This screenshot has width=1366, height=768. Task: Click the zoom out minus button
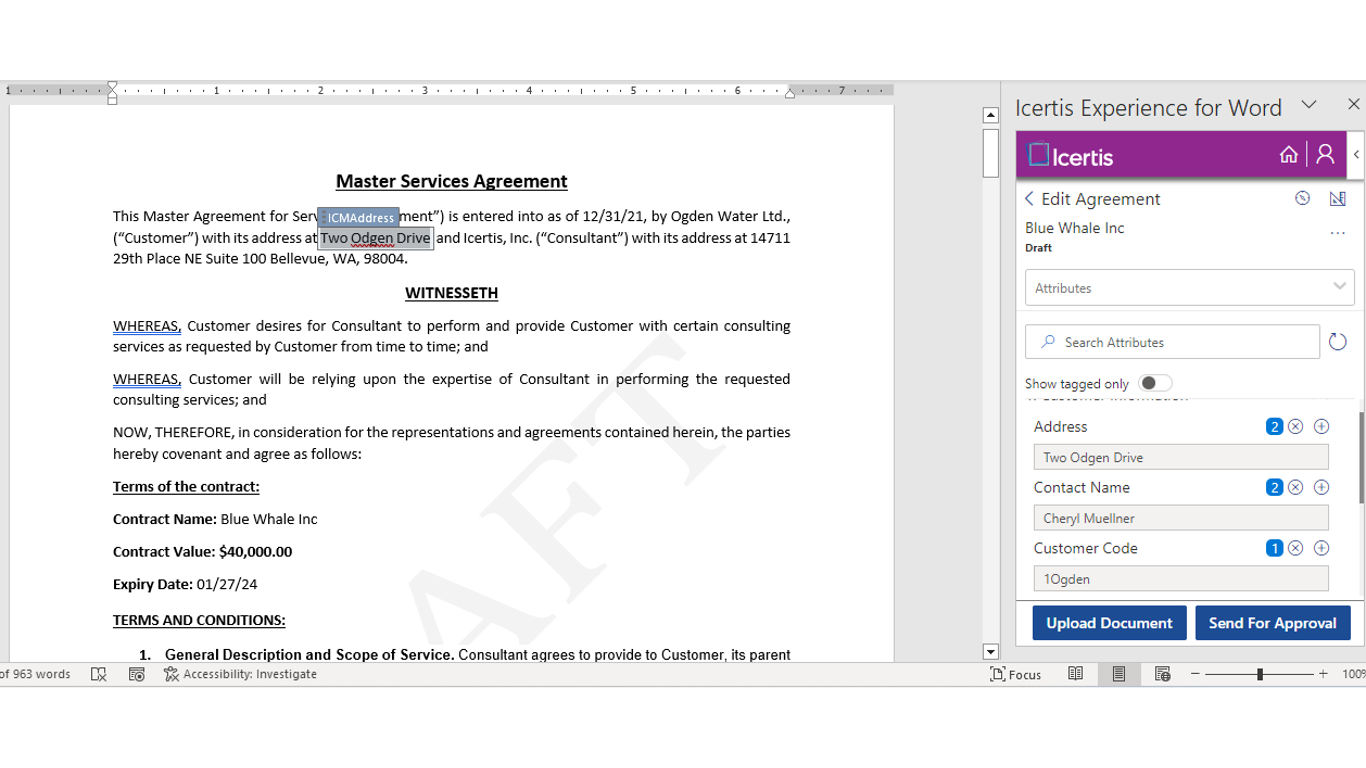pyautogui.click(x=1194, y=674)
